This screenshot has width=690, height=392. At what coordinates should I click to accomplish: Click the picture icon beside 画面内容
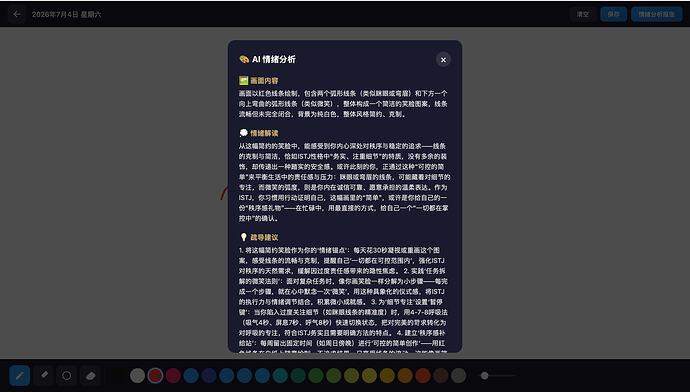click(243, 81)
